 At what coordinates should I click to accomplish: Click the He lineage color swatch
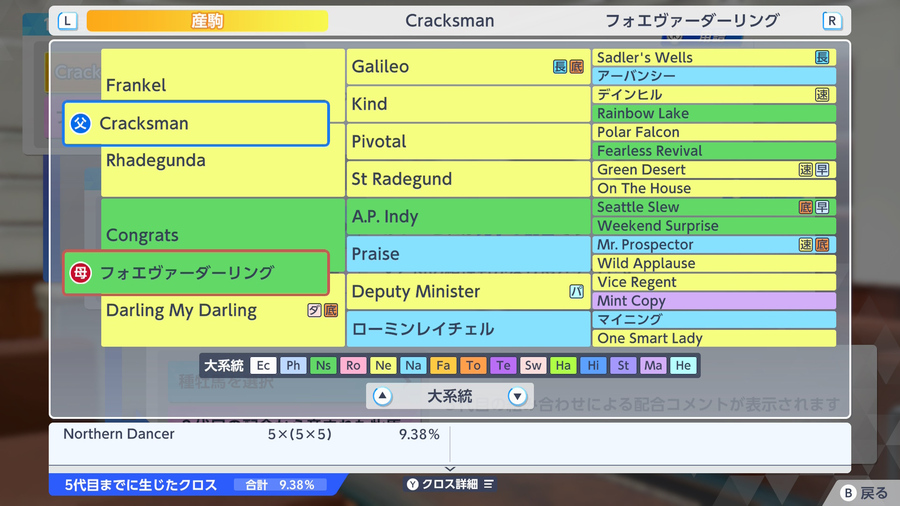click(x=683, y=365)
